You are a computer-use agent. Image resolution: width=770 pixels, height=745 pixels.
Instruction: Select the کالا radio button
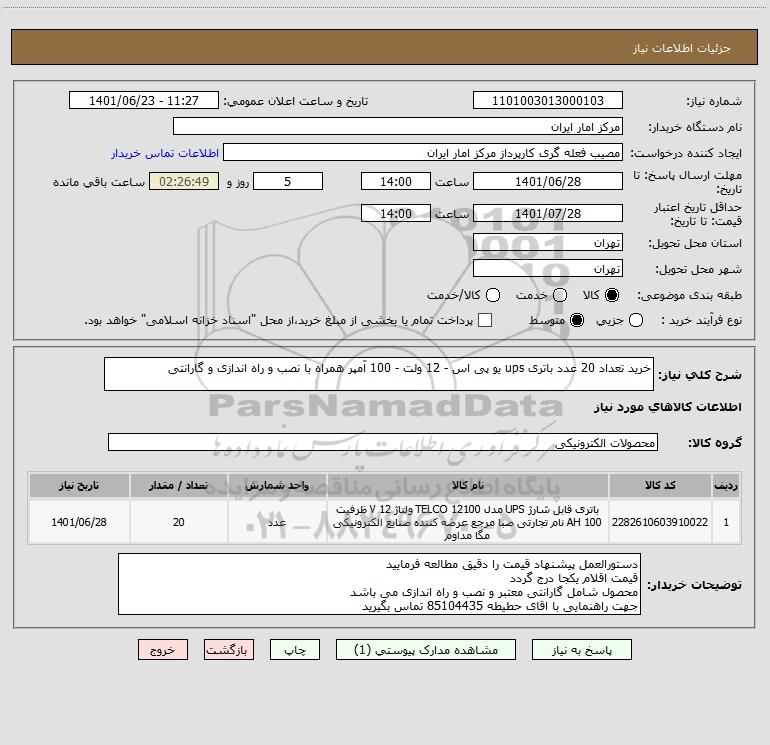click(x=612, y=295)
